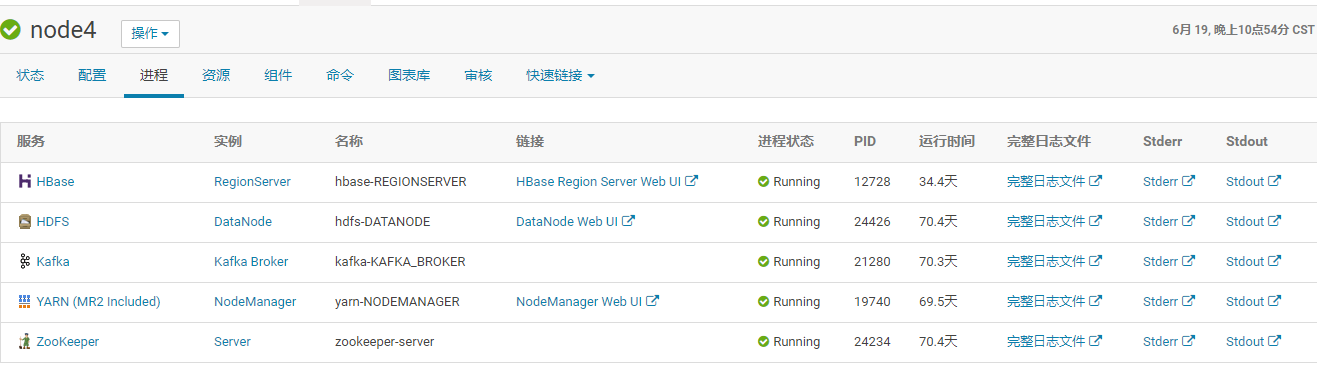Open the 操作 dropdown button
The image size is (1317, 367).
tap(150, 34)
